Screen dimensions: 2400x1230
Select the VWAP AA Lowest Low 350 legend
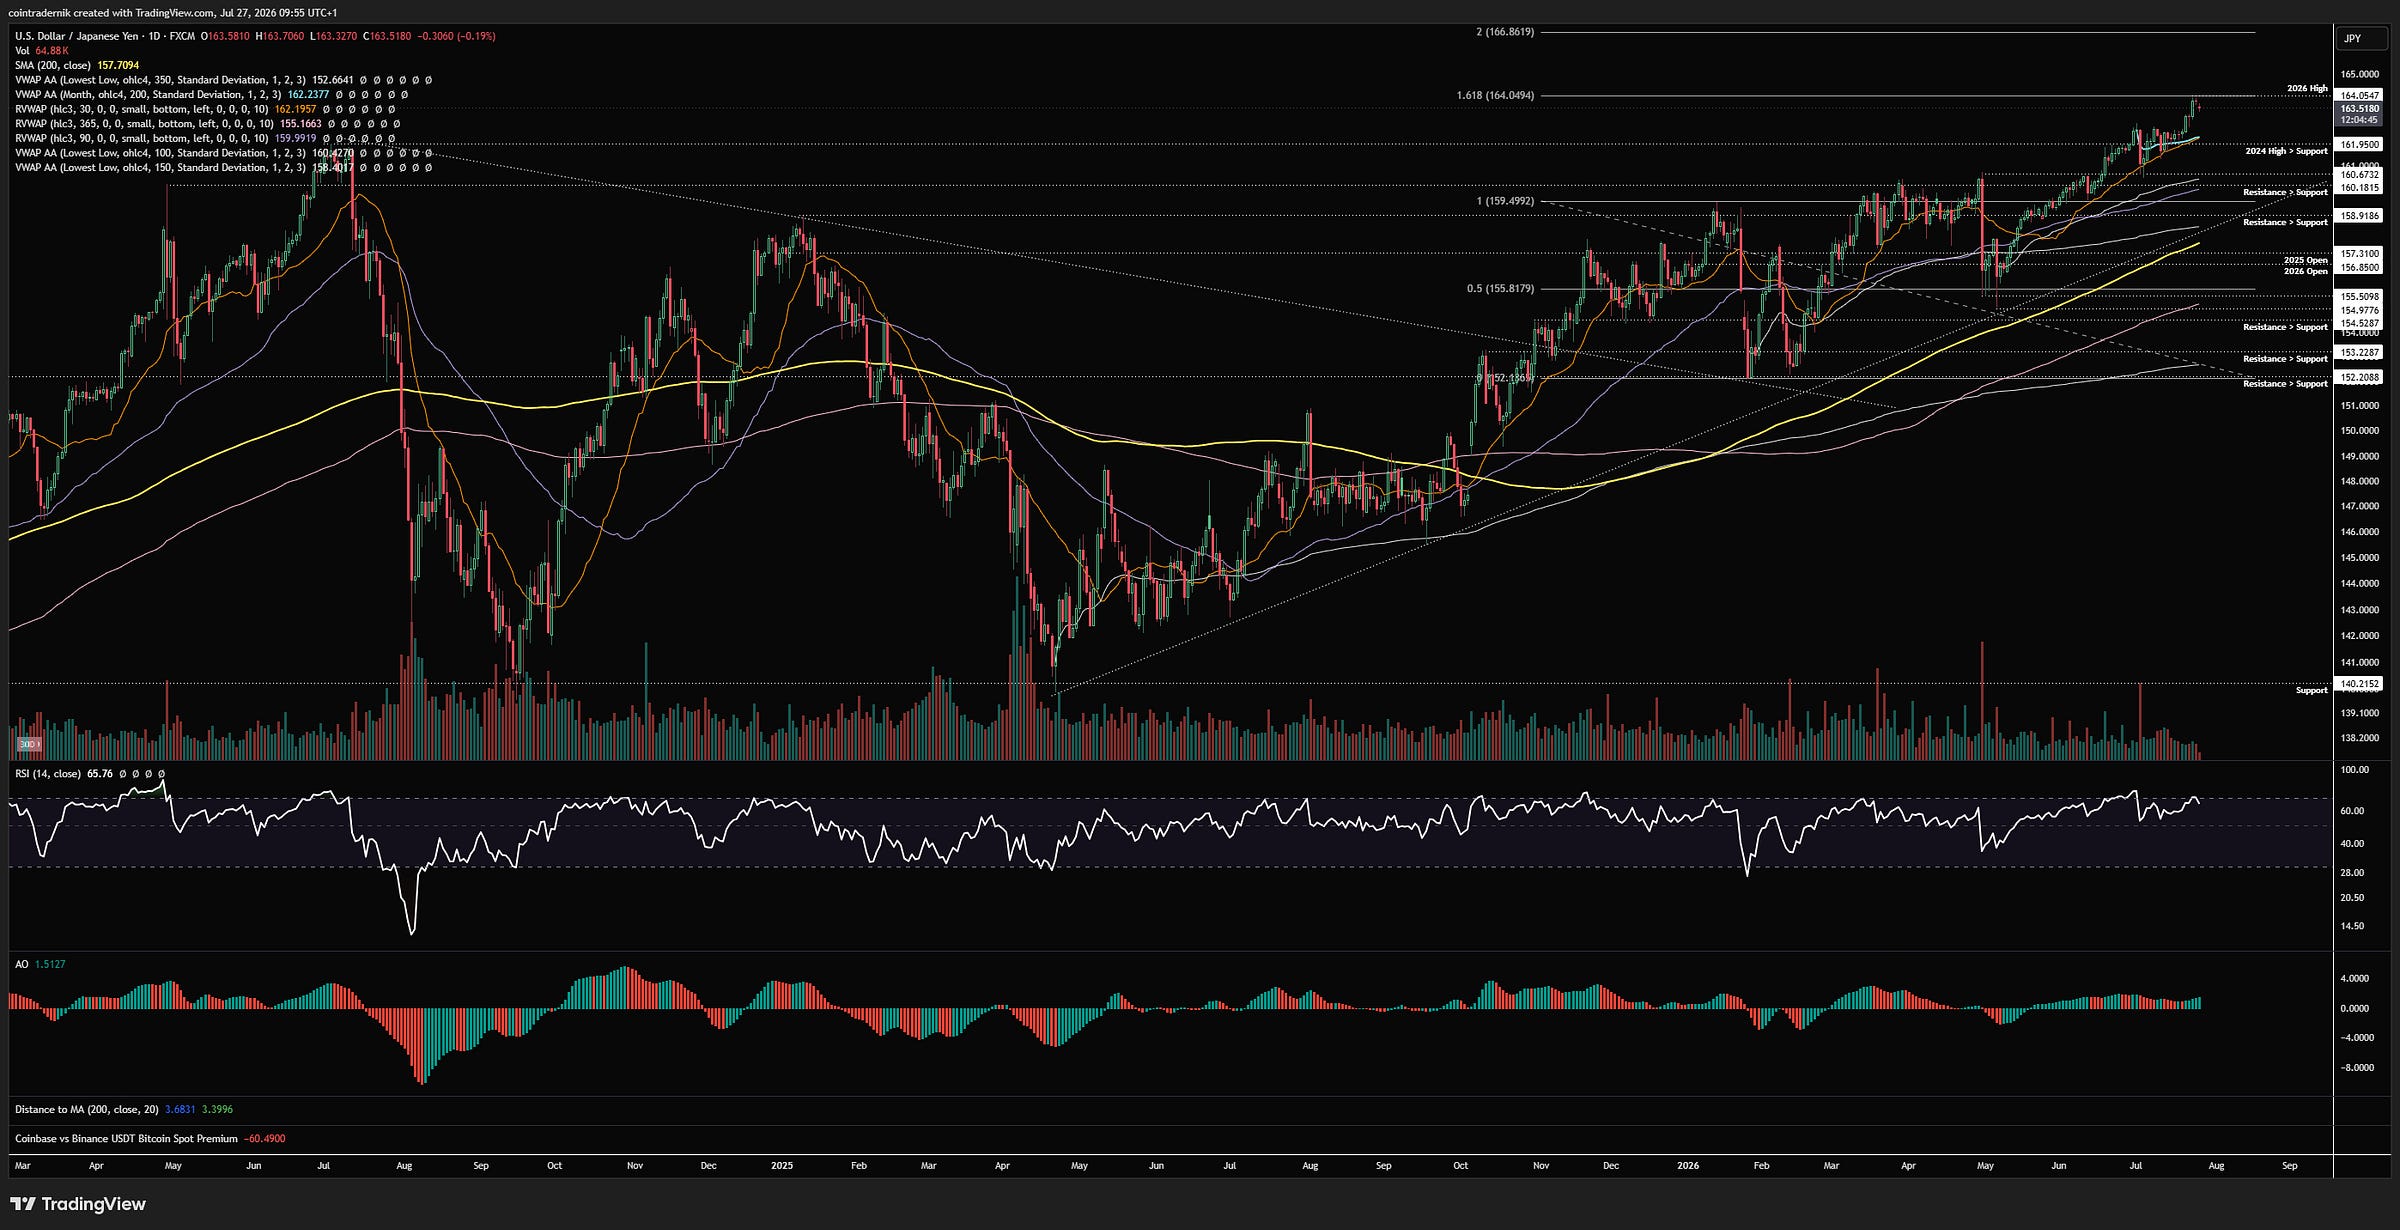coord(223,80)
